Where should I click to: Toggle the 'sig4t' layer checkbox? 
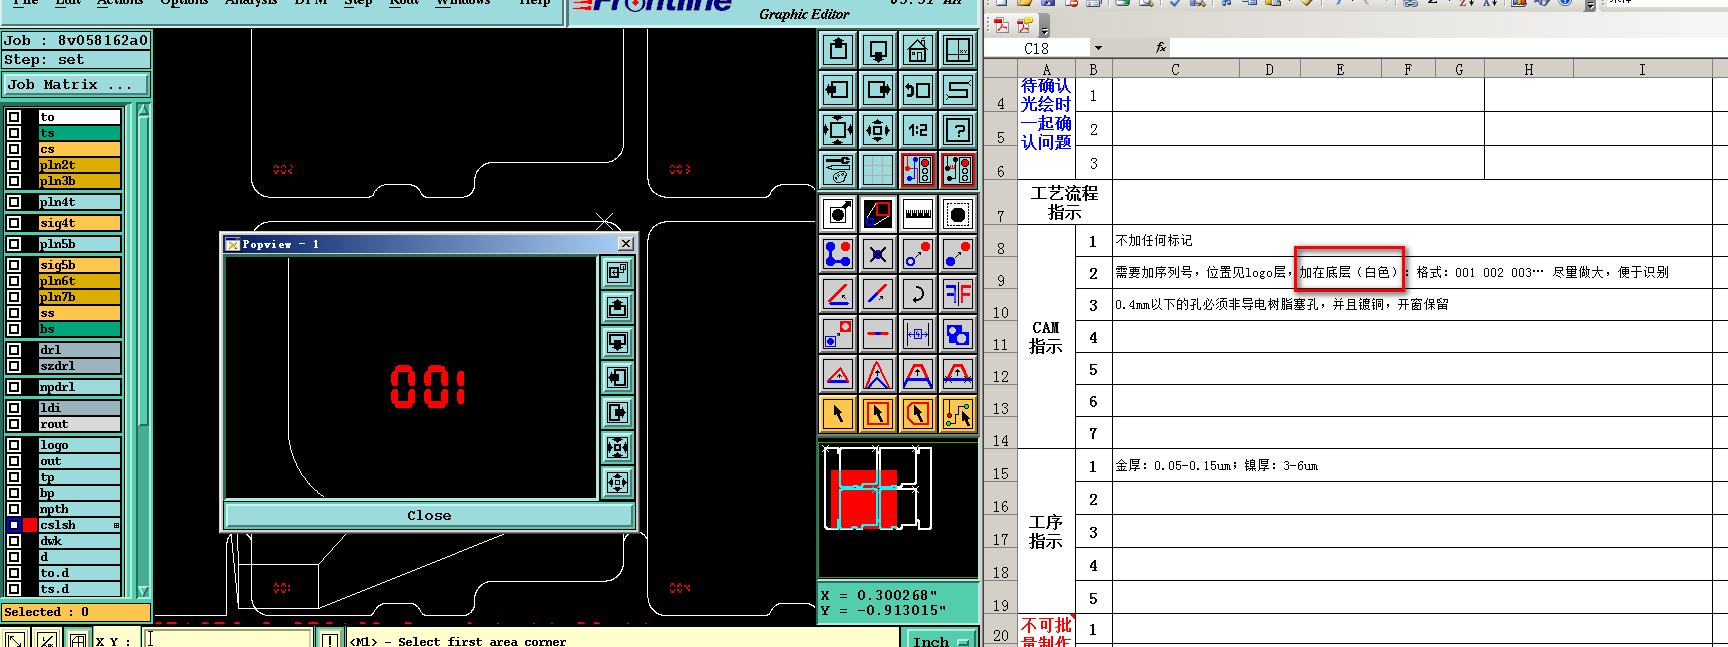14,223
